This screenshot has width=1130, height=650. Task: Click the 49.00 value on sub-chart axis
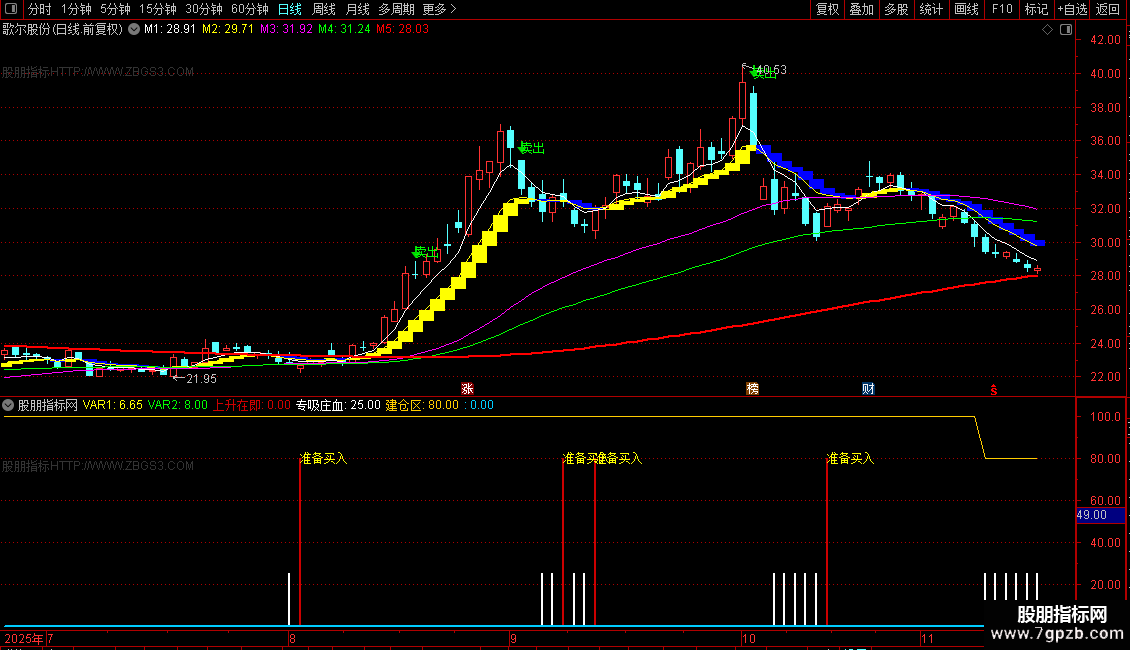(1092, 515)
